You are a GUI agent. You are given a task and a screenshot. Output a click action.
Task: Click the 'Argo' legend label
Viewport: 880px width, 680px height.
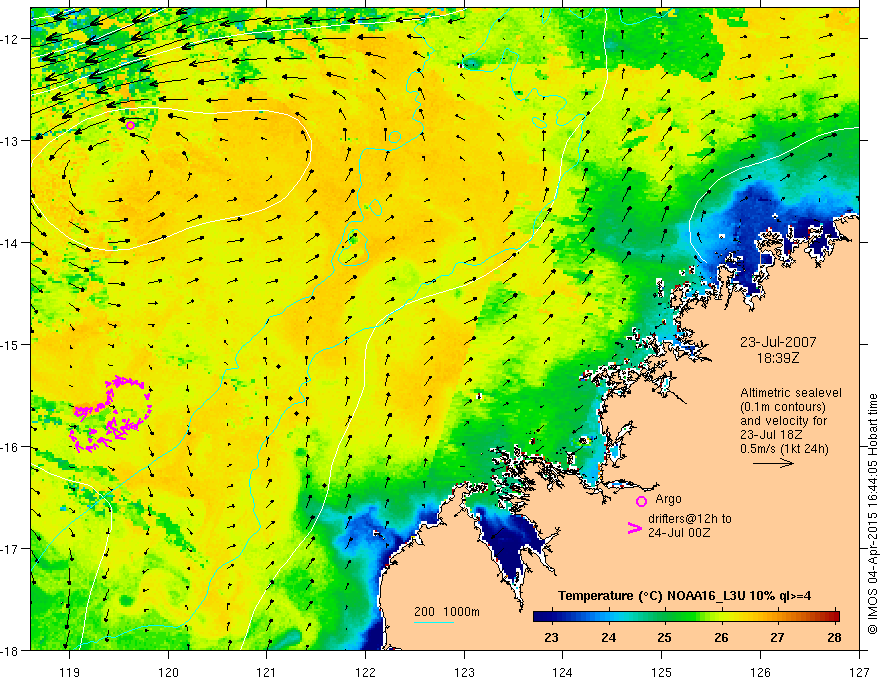[x=668, y=499]
